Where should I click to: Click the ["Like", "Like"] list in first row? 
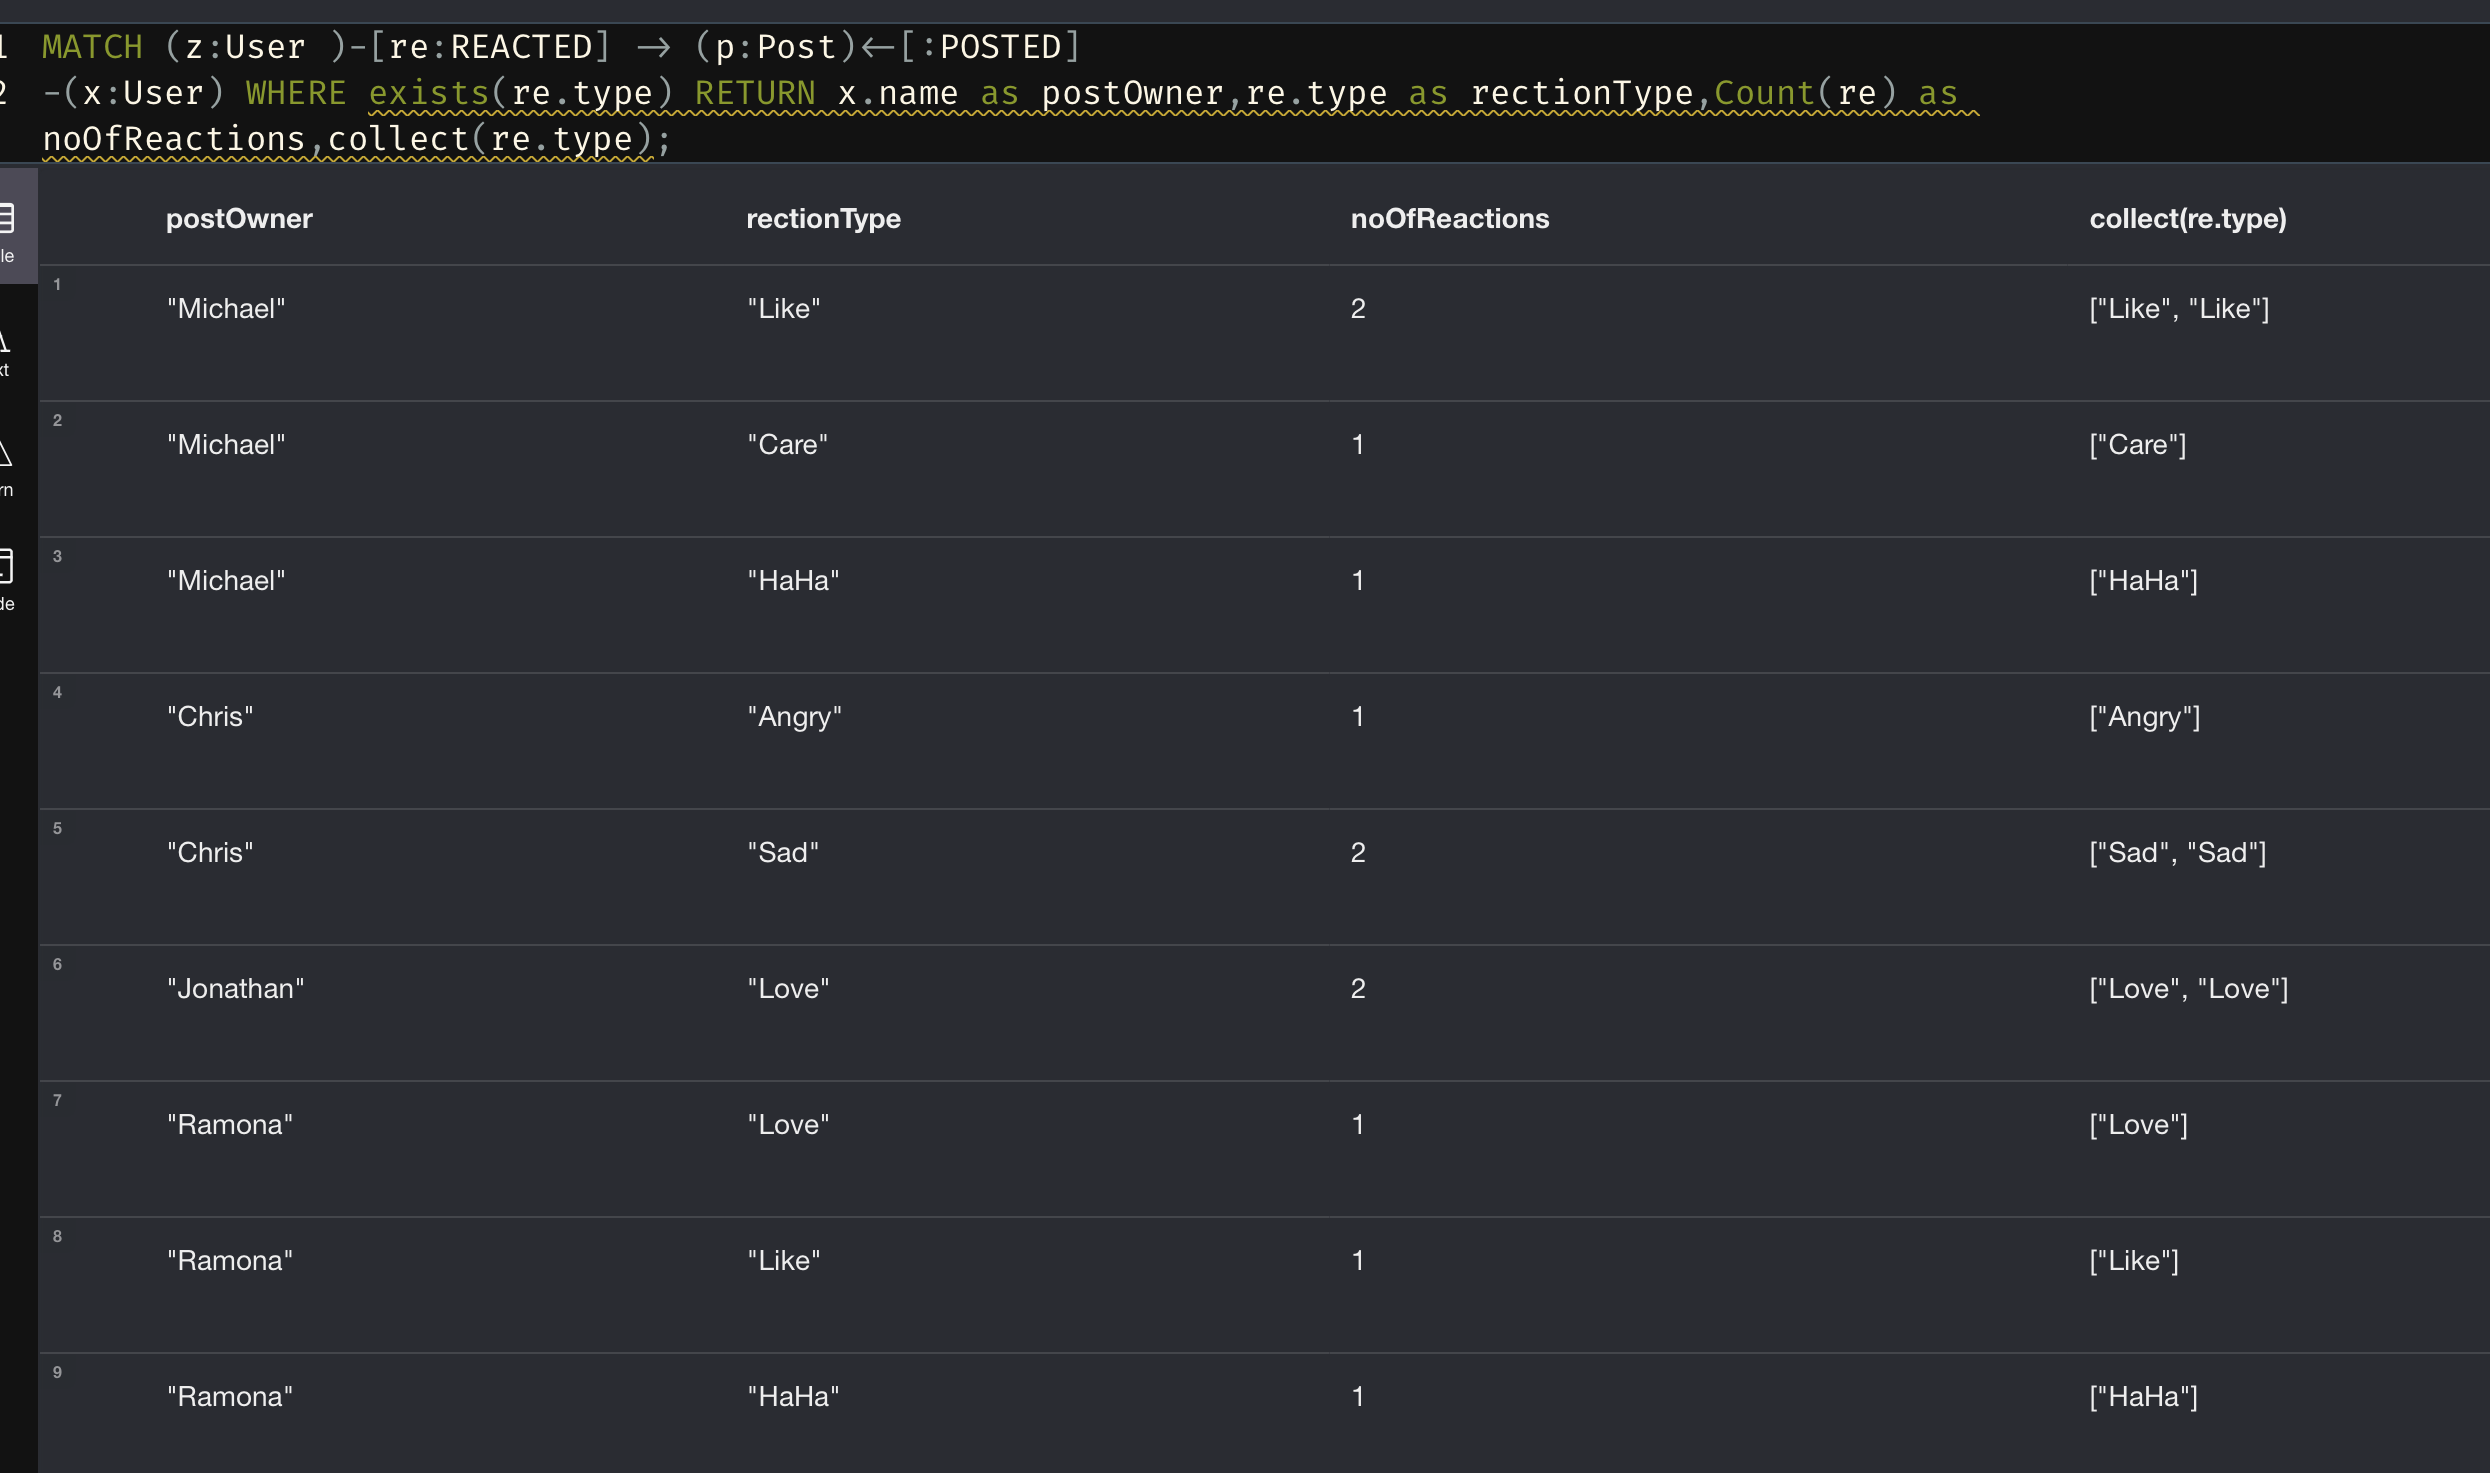[2178, 309]
